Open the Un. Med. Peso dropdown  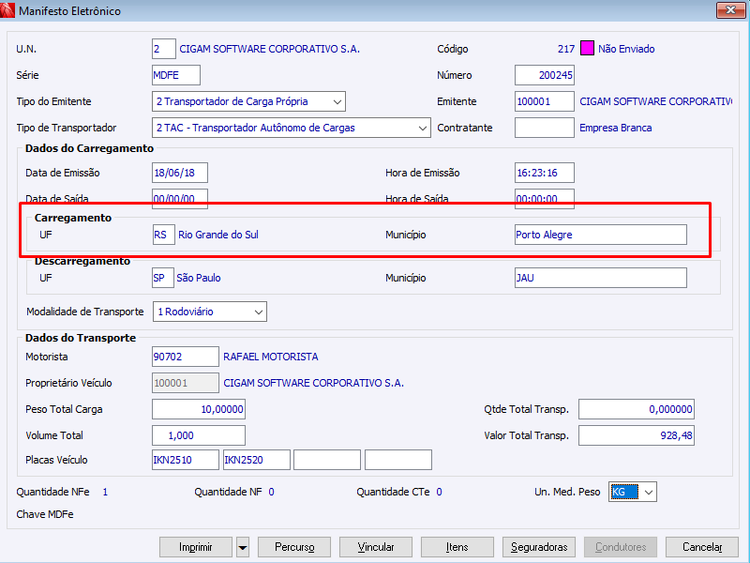648,492
